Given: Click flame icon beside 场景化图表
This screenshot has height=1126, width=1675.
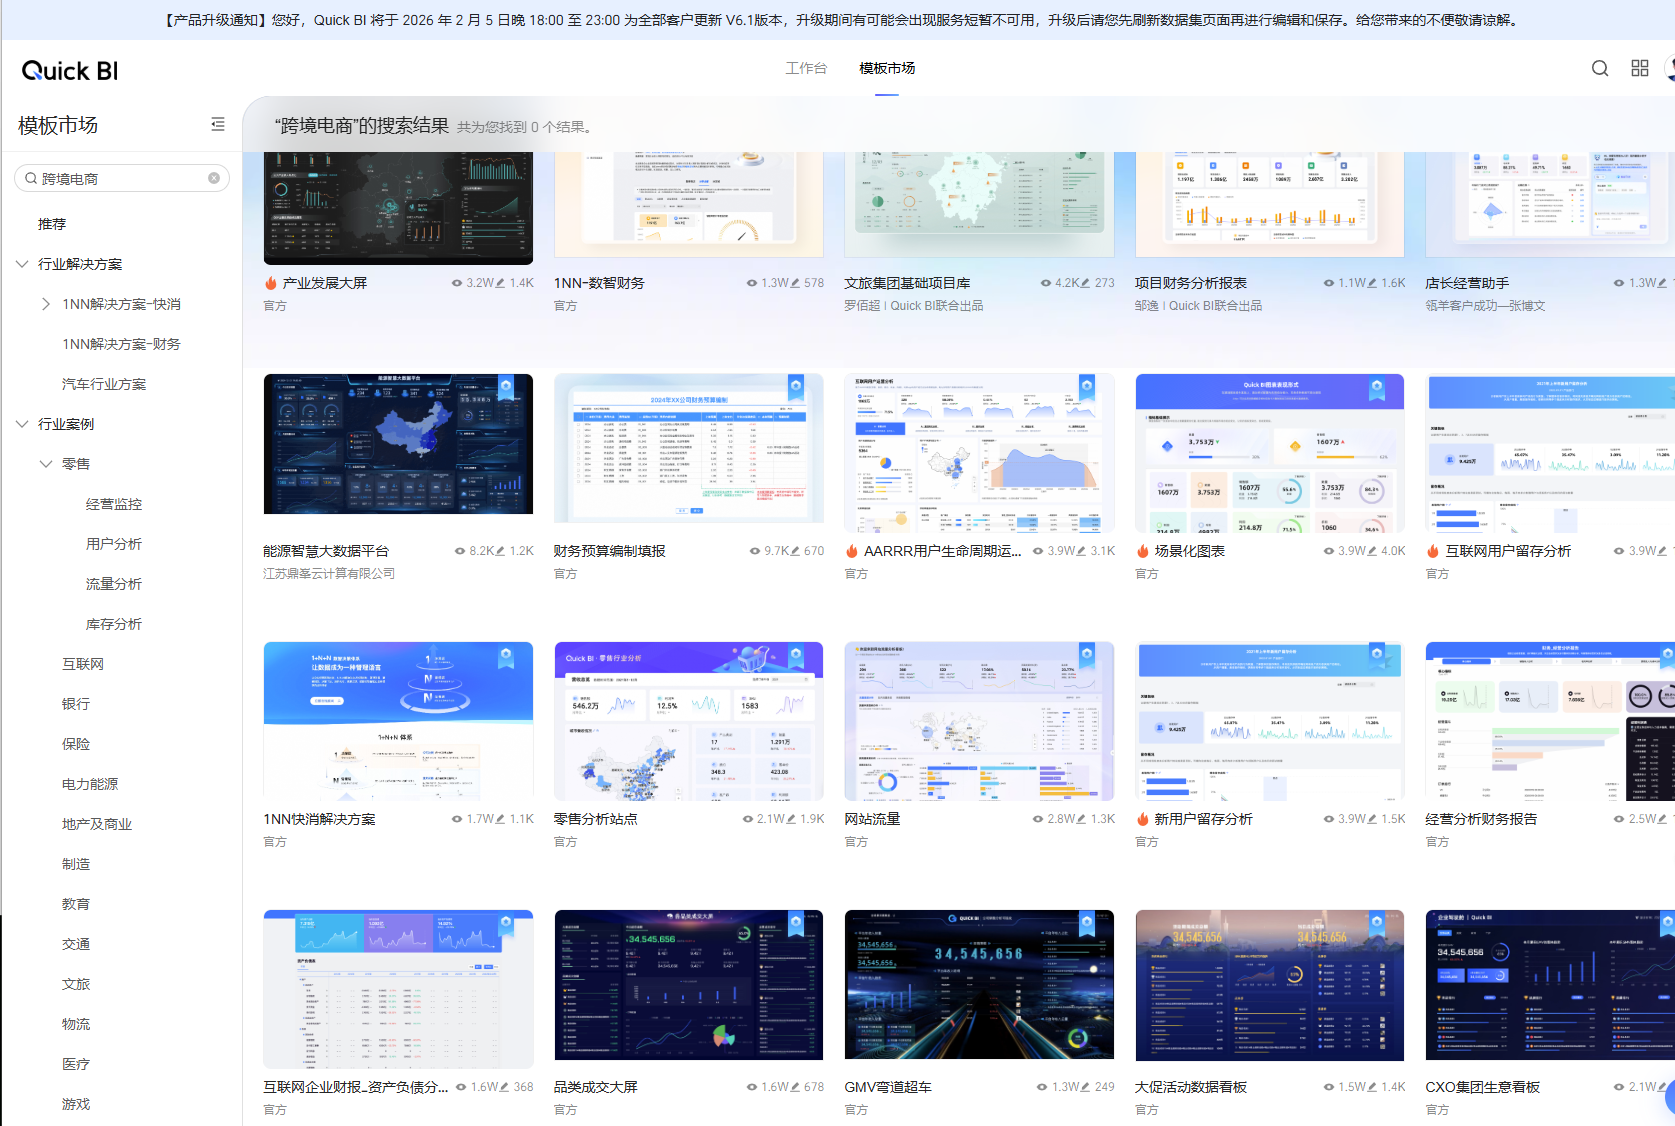Looking at the screenshot, I should click(x=1143, y=551).
